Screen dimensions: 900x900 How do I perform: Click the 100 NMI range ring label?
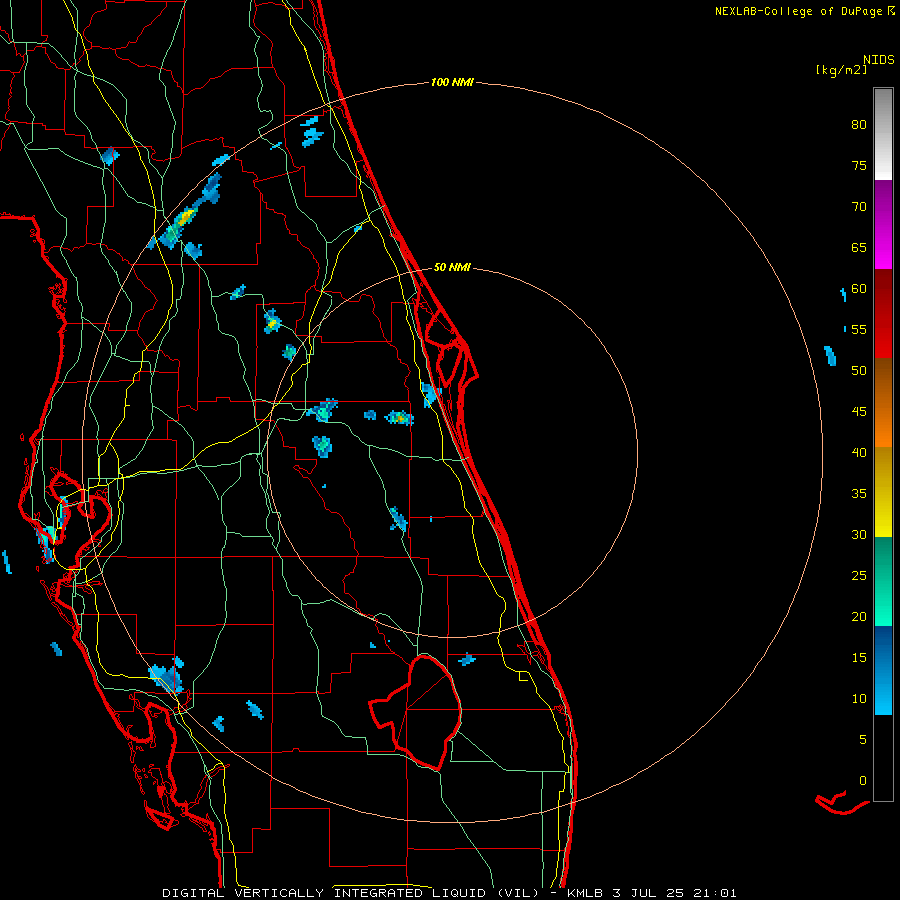click(452, 83)
